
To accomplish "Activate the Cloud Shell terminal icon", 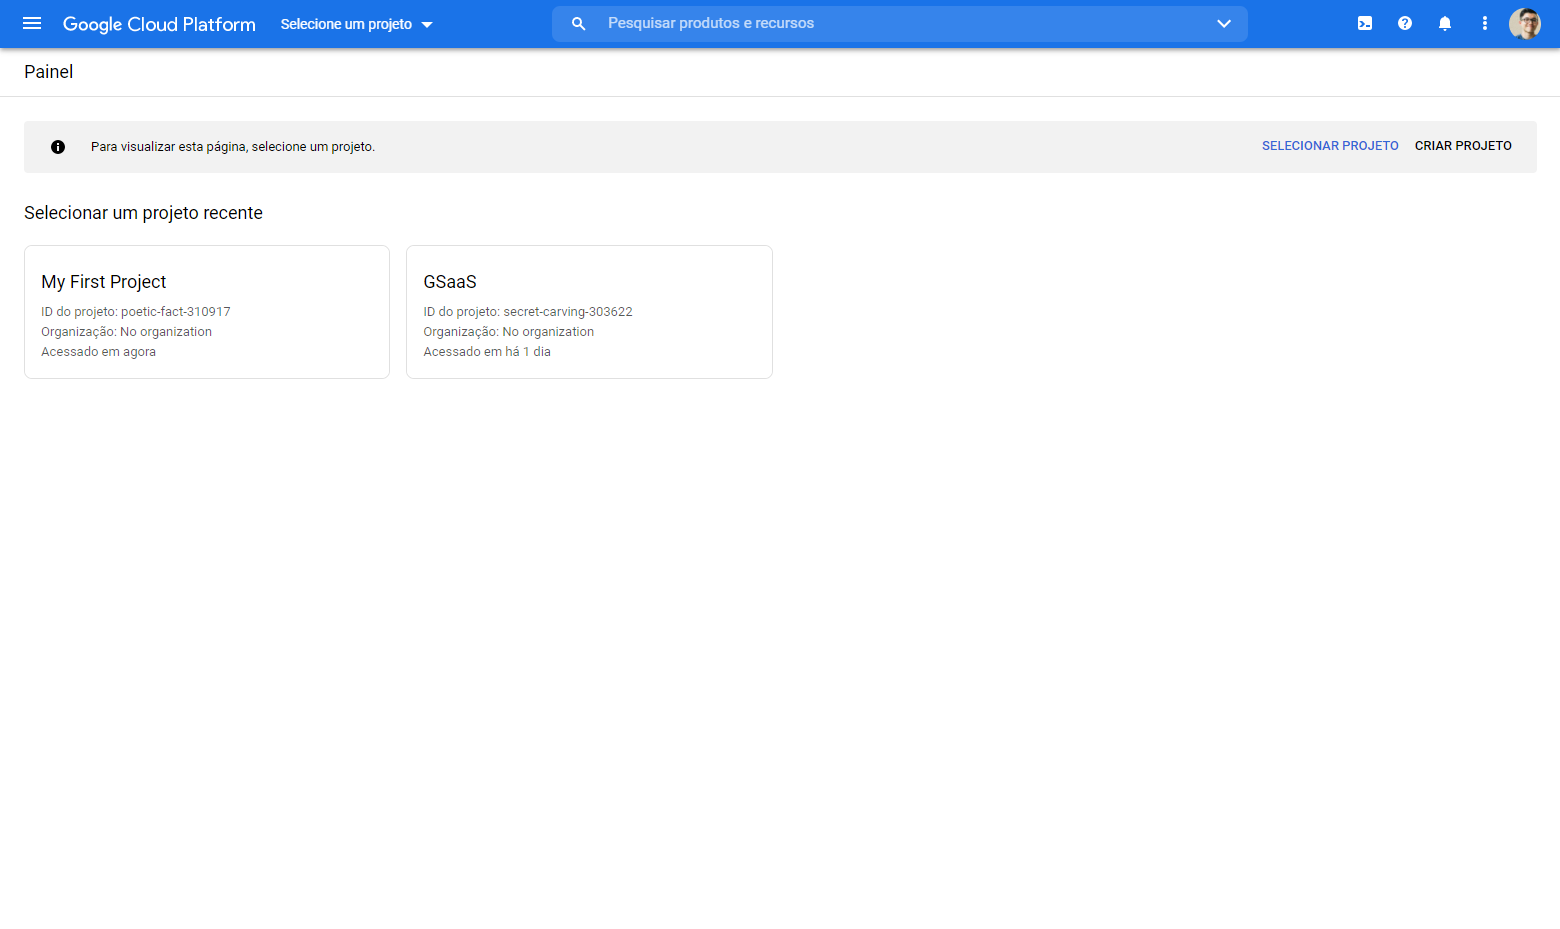I will (1365, 23).
